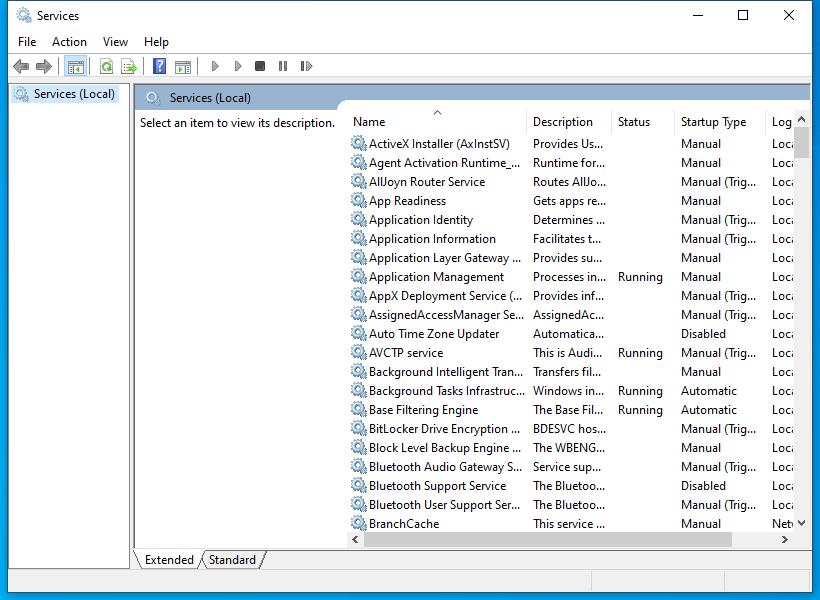Screen dimensions: 820x600
Task: Click the Services (Local) header gear icon
Action: [x=153, y=98]
